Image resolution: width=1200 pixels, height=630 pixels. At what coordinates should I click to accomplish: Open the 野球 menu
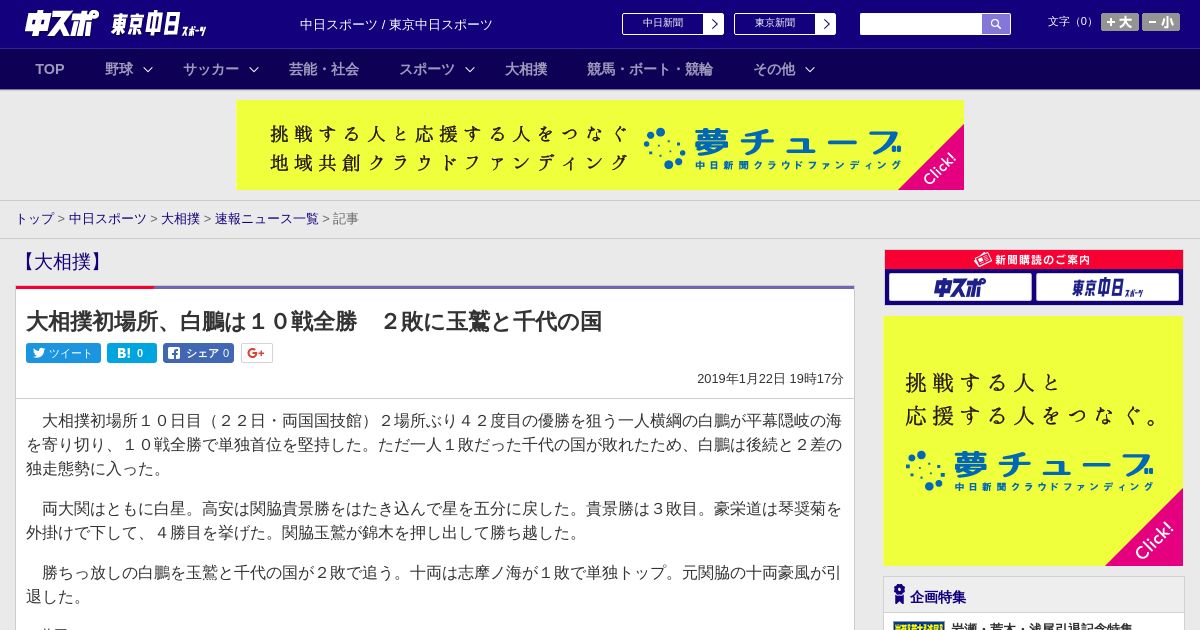pyautogui.click(x=119, y=69)
